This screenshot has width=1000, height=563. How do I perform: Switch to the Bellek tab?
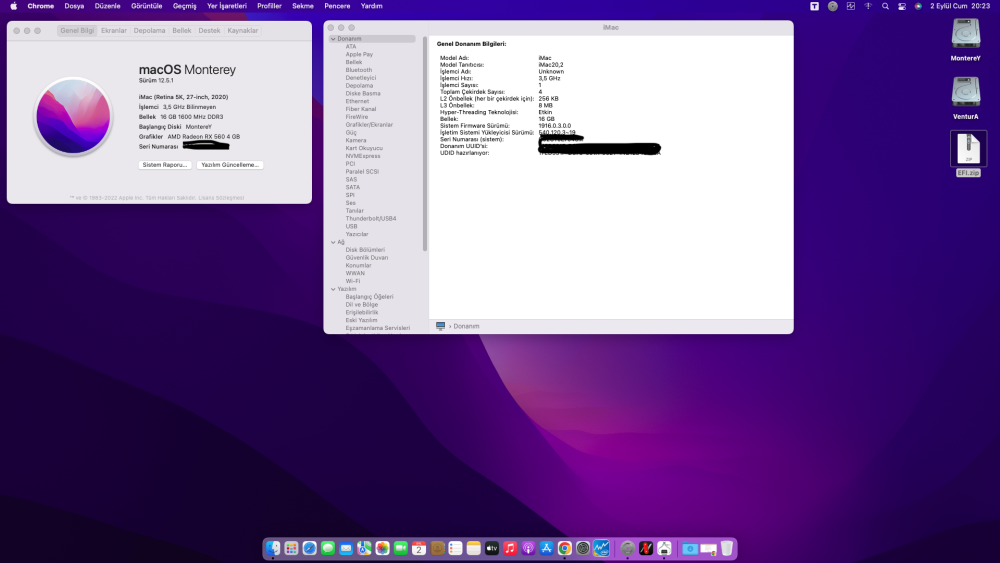tap(182, 31)
